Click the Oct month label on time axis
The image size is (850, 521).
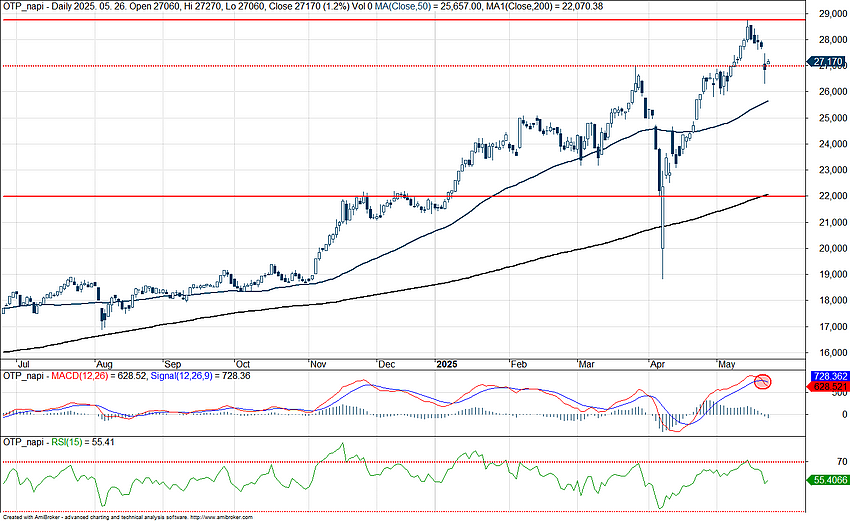(242, 364)
